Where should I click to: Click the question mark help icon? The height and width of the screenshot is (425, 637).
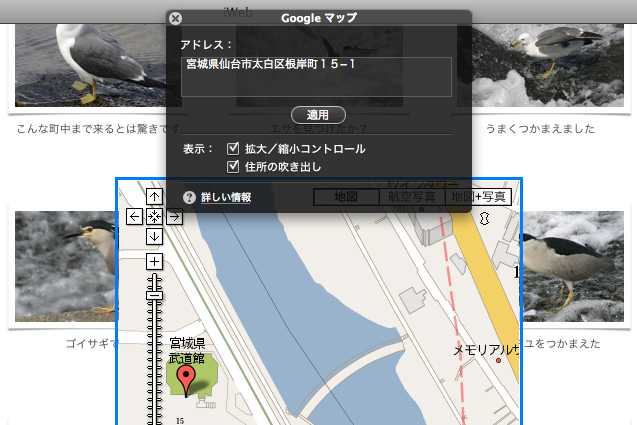pos(189,197)
